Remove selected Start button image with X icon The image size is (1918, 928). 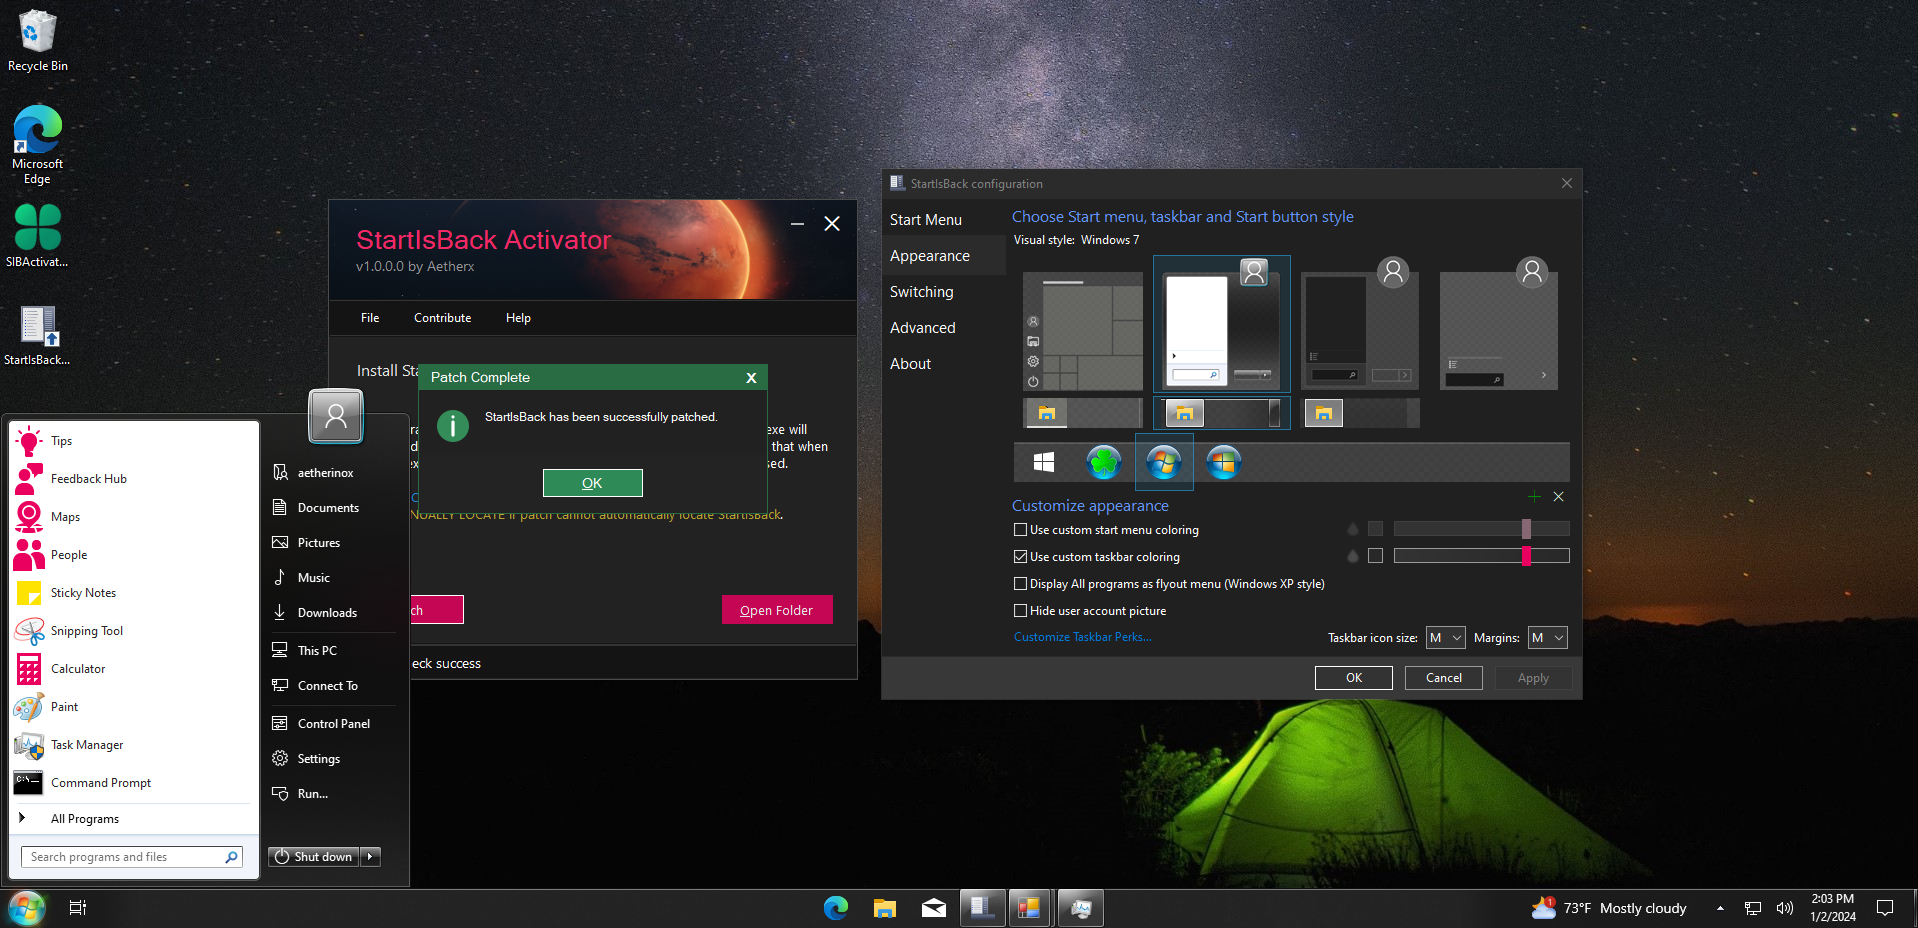1558,497
